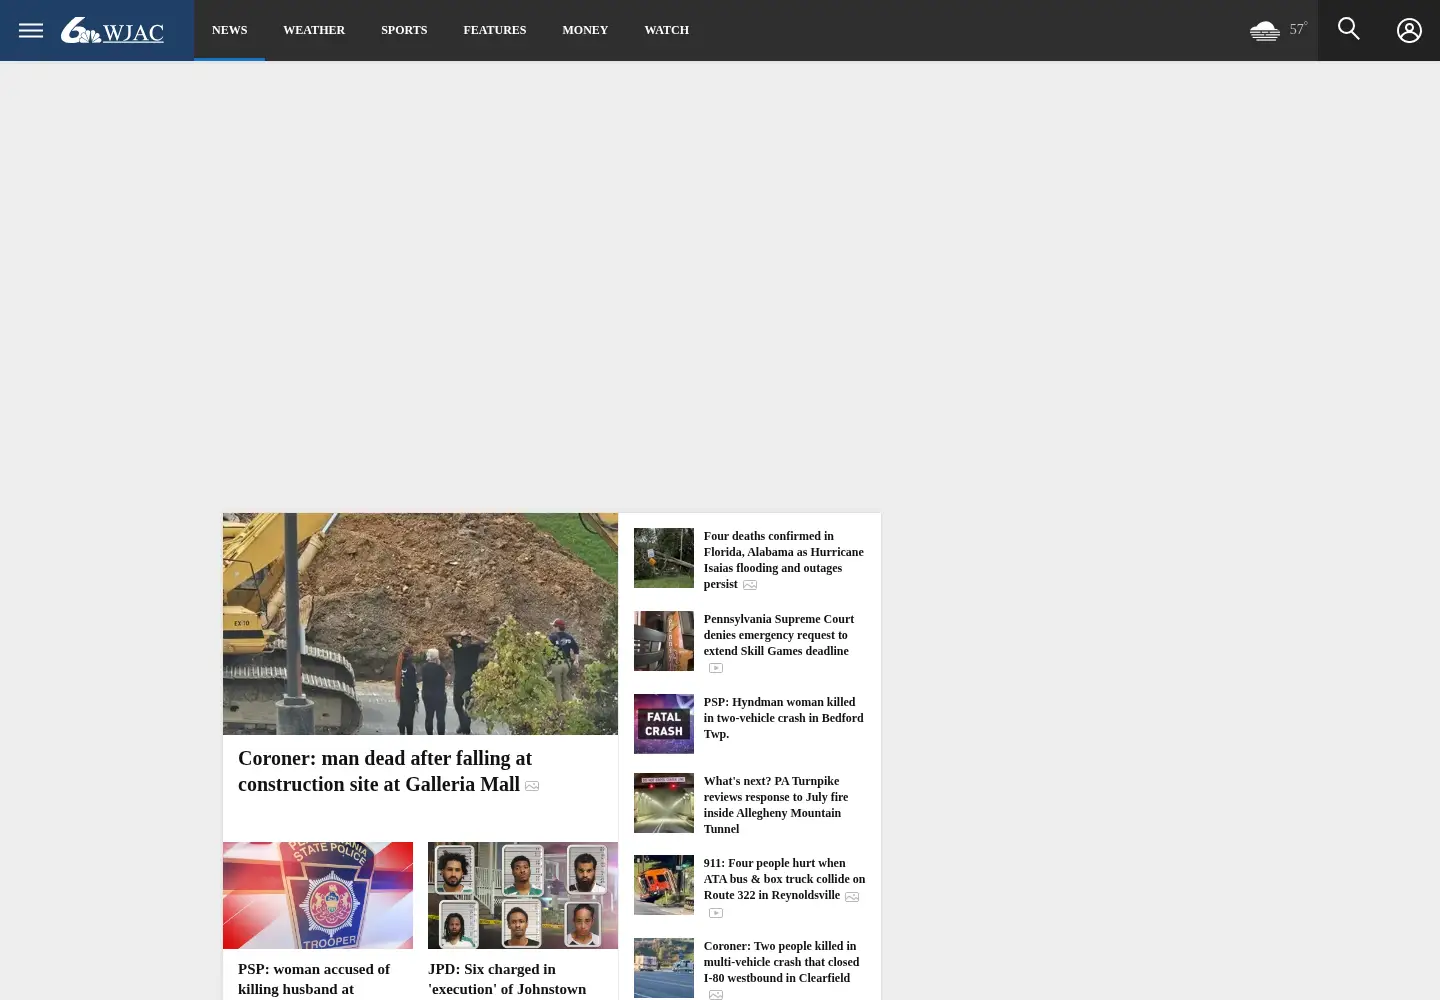Open PA Turnpike Allegheny Tunnel fire article

[x=775, y=805]
